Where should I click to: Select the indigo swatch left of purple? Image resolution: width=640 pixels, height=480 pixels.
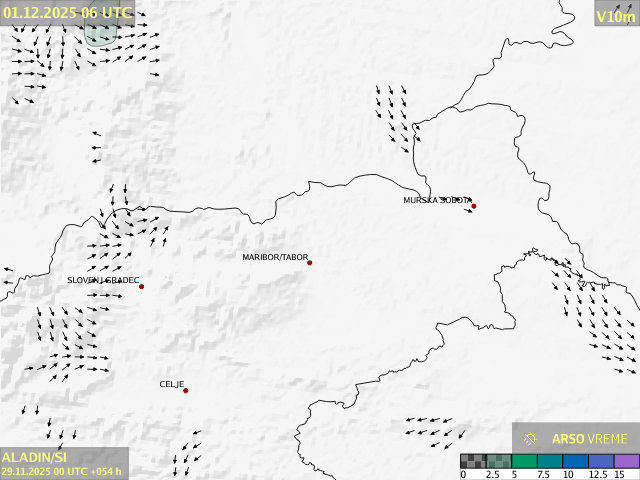coord(600,461)
